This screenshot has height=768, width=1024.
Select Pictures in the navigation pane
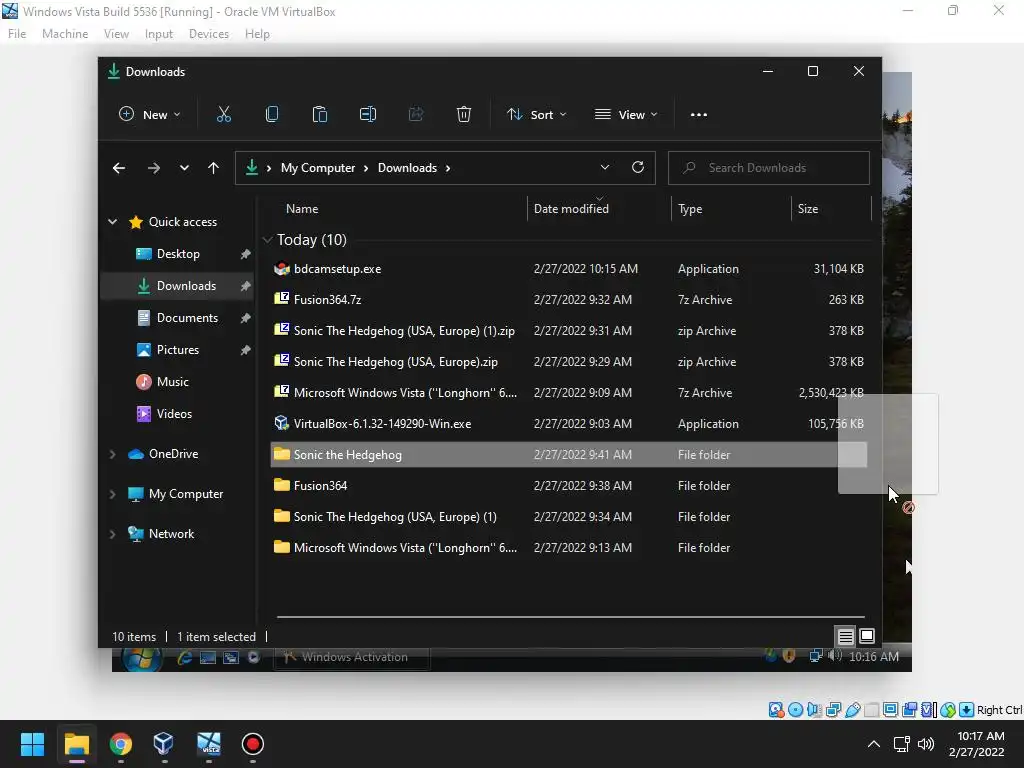pyautogui.click(x=177, y=350)
